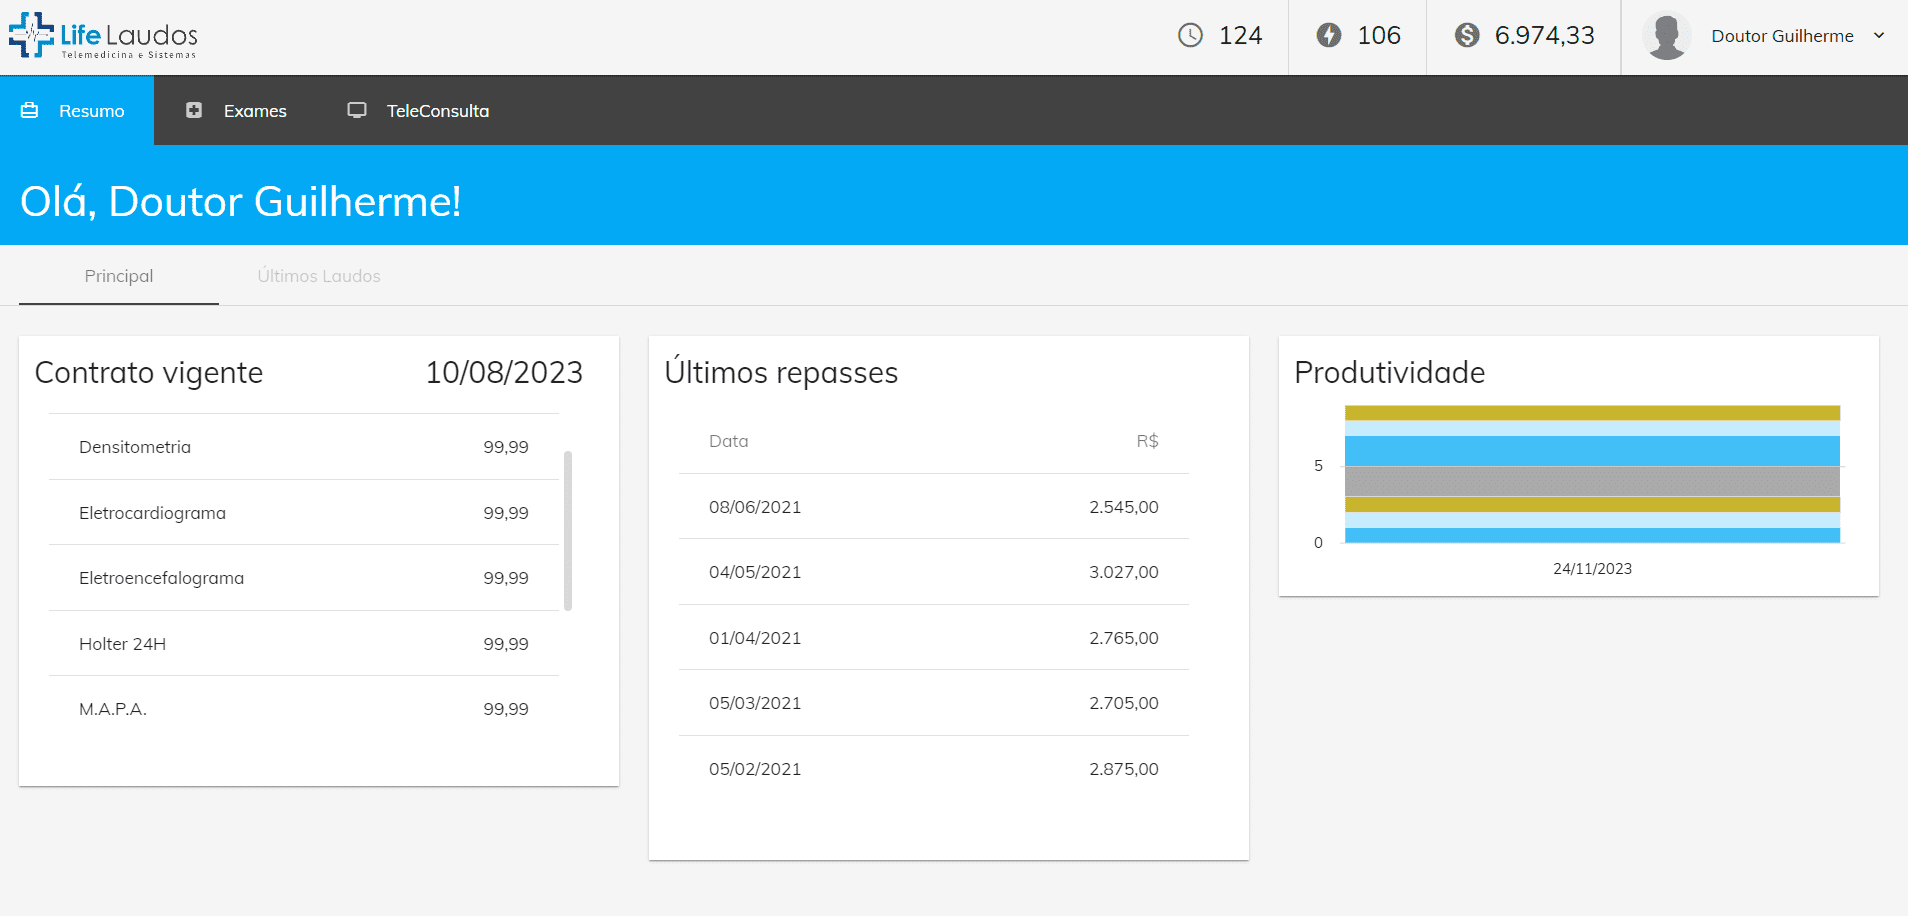The width and height of the screenshot is (1908, 916).
Task: Click the gray band in Produtividade chart
Action: (1592, 481)
